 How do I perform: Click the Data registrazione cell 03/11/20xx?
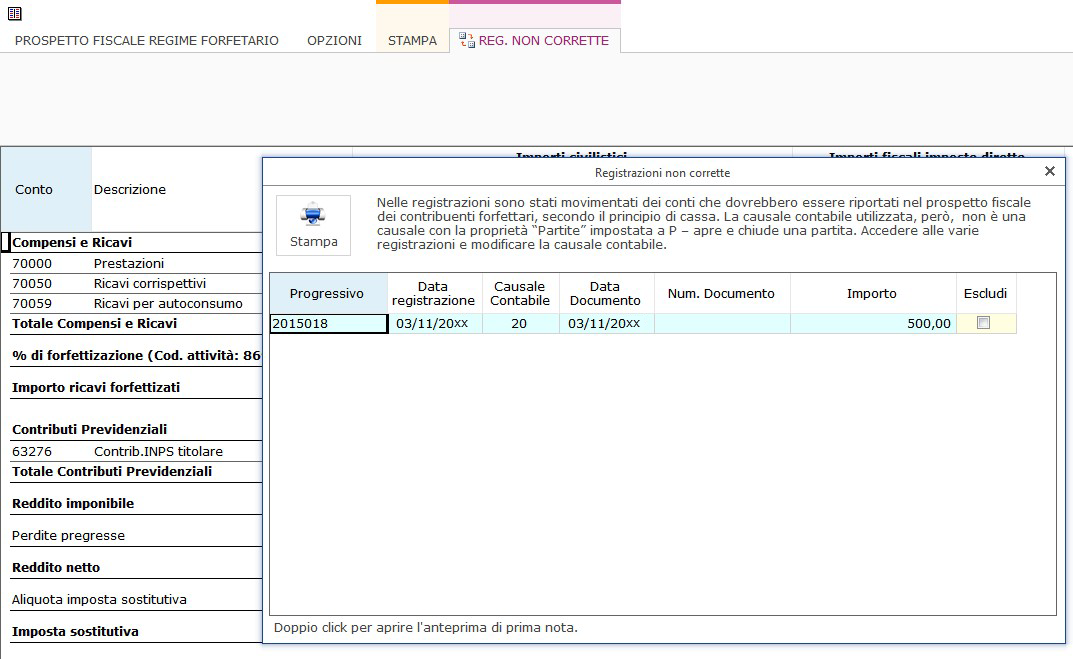click(x=433, y=323)
